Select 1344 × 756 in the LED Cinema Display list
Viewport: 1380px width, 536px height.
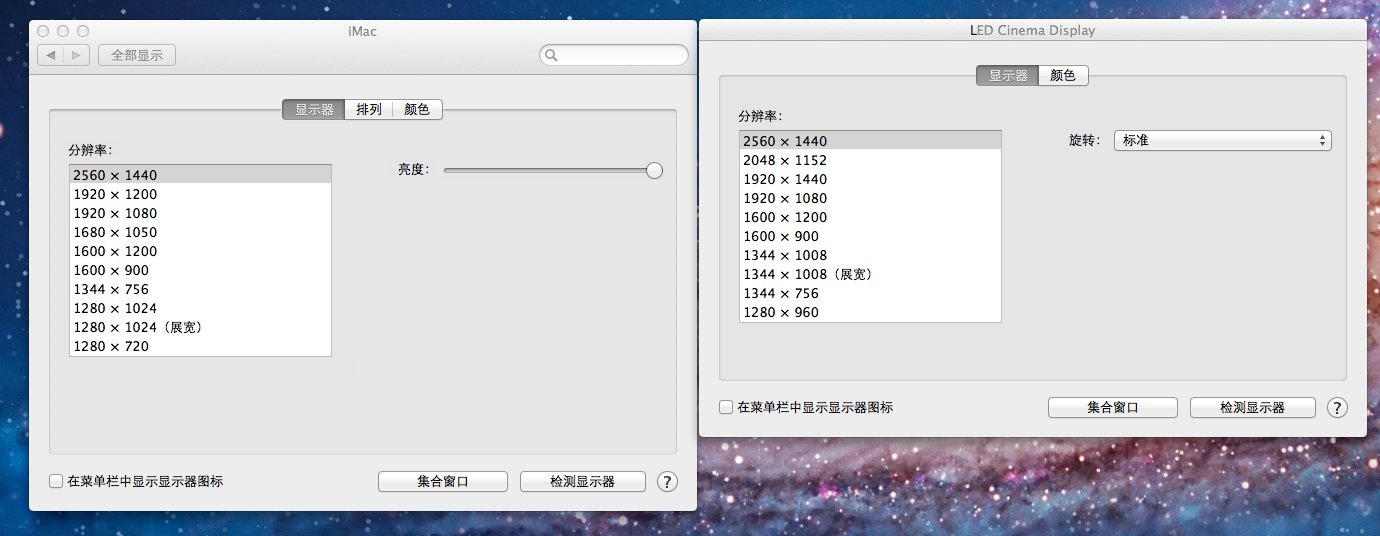(870, 293)
